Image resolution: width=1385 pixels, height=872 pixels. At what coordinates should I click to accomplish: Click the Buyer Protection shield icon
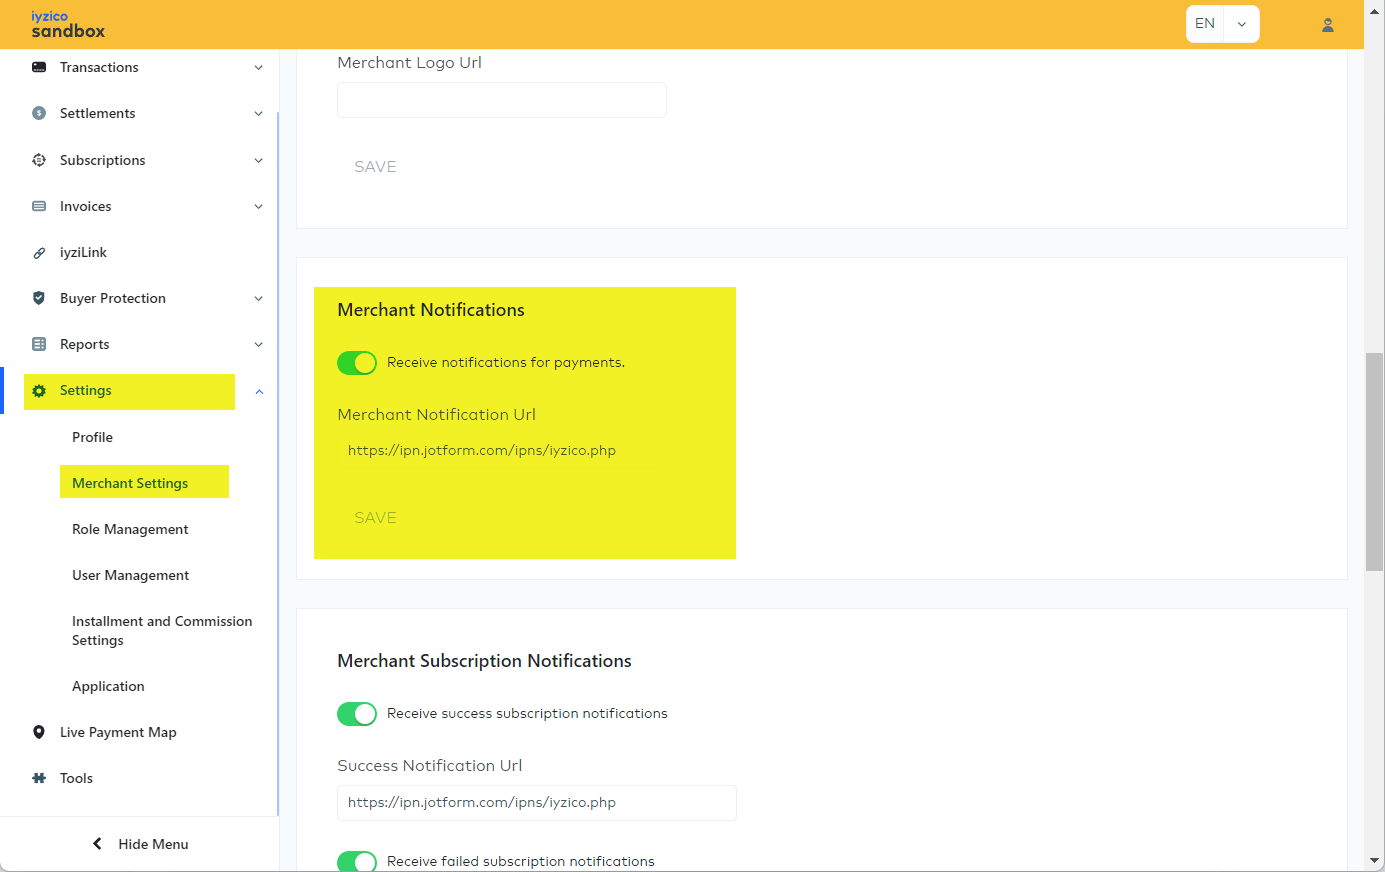[x=39, y=298]
